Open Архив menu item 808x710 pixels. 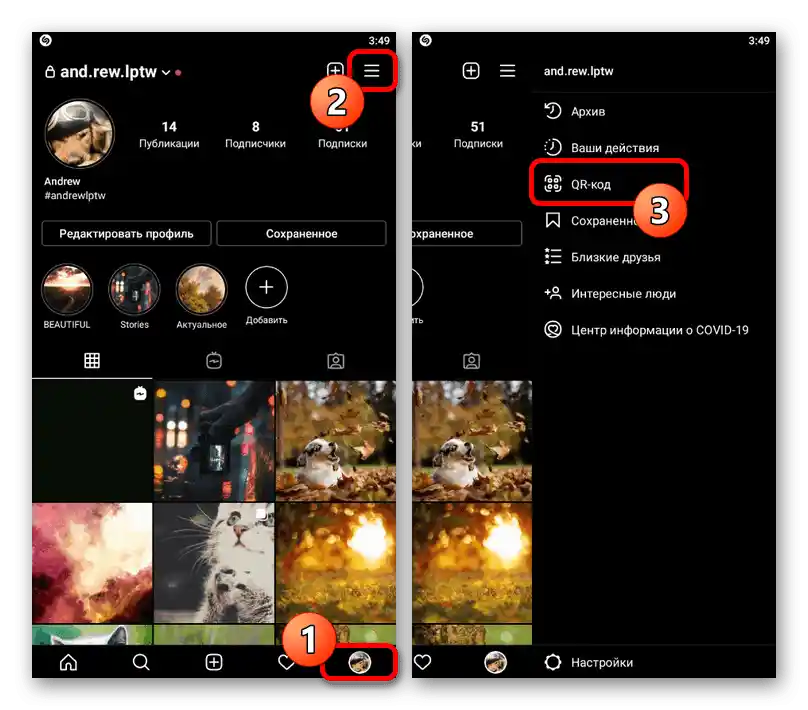point(654,111)
